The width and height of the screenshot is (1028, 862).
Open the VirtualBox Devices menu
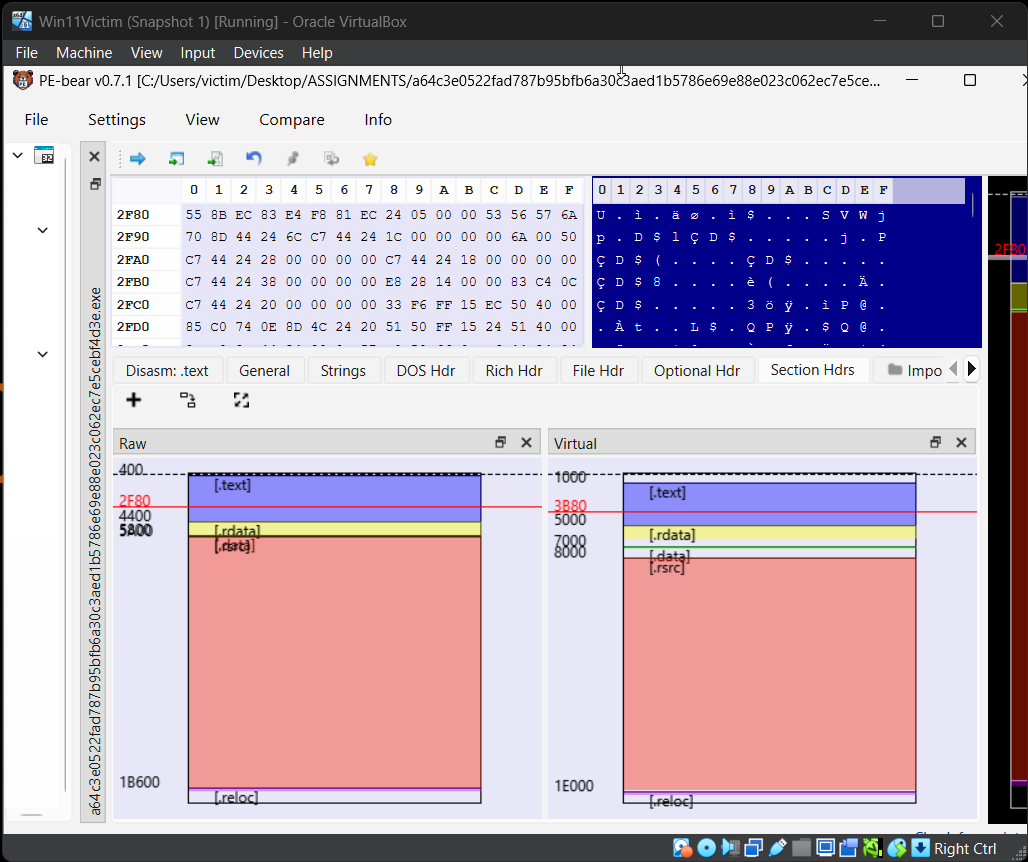[258, 53]
